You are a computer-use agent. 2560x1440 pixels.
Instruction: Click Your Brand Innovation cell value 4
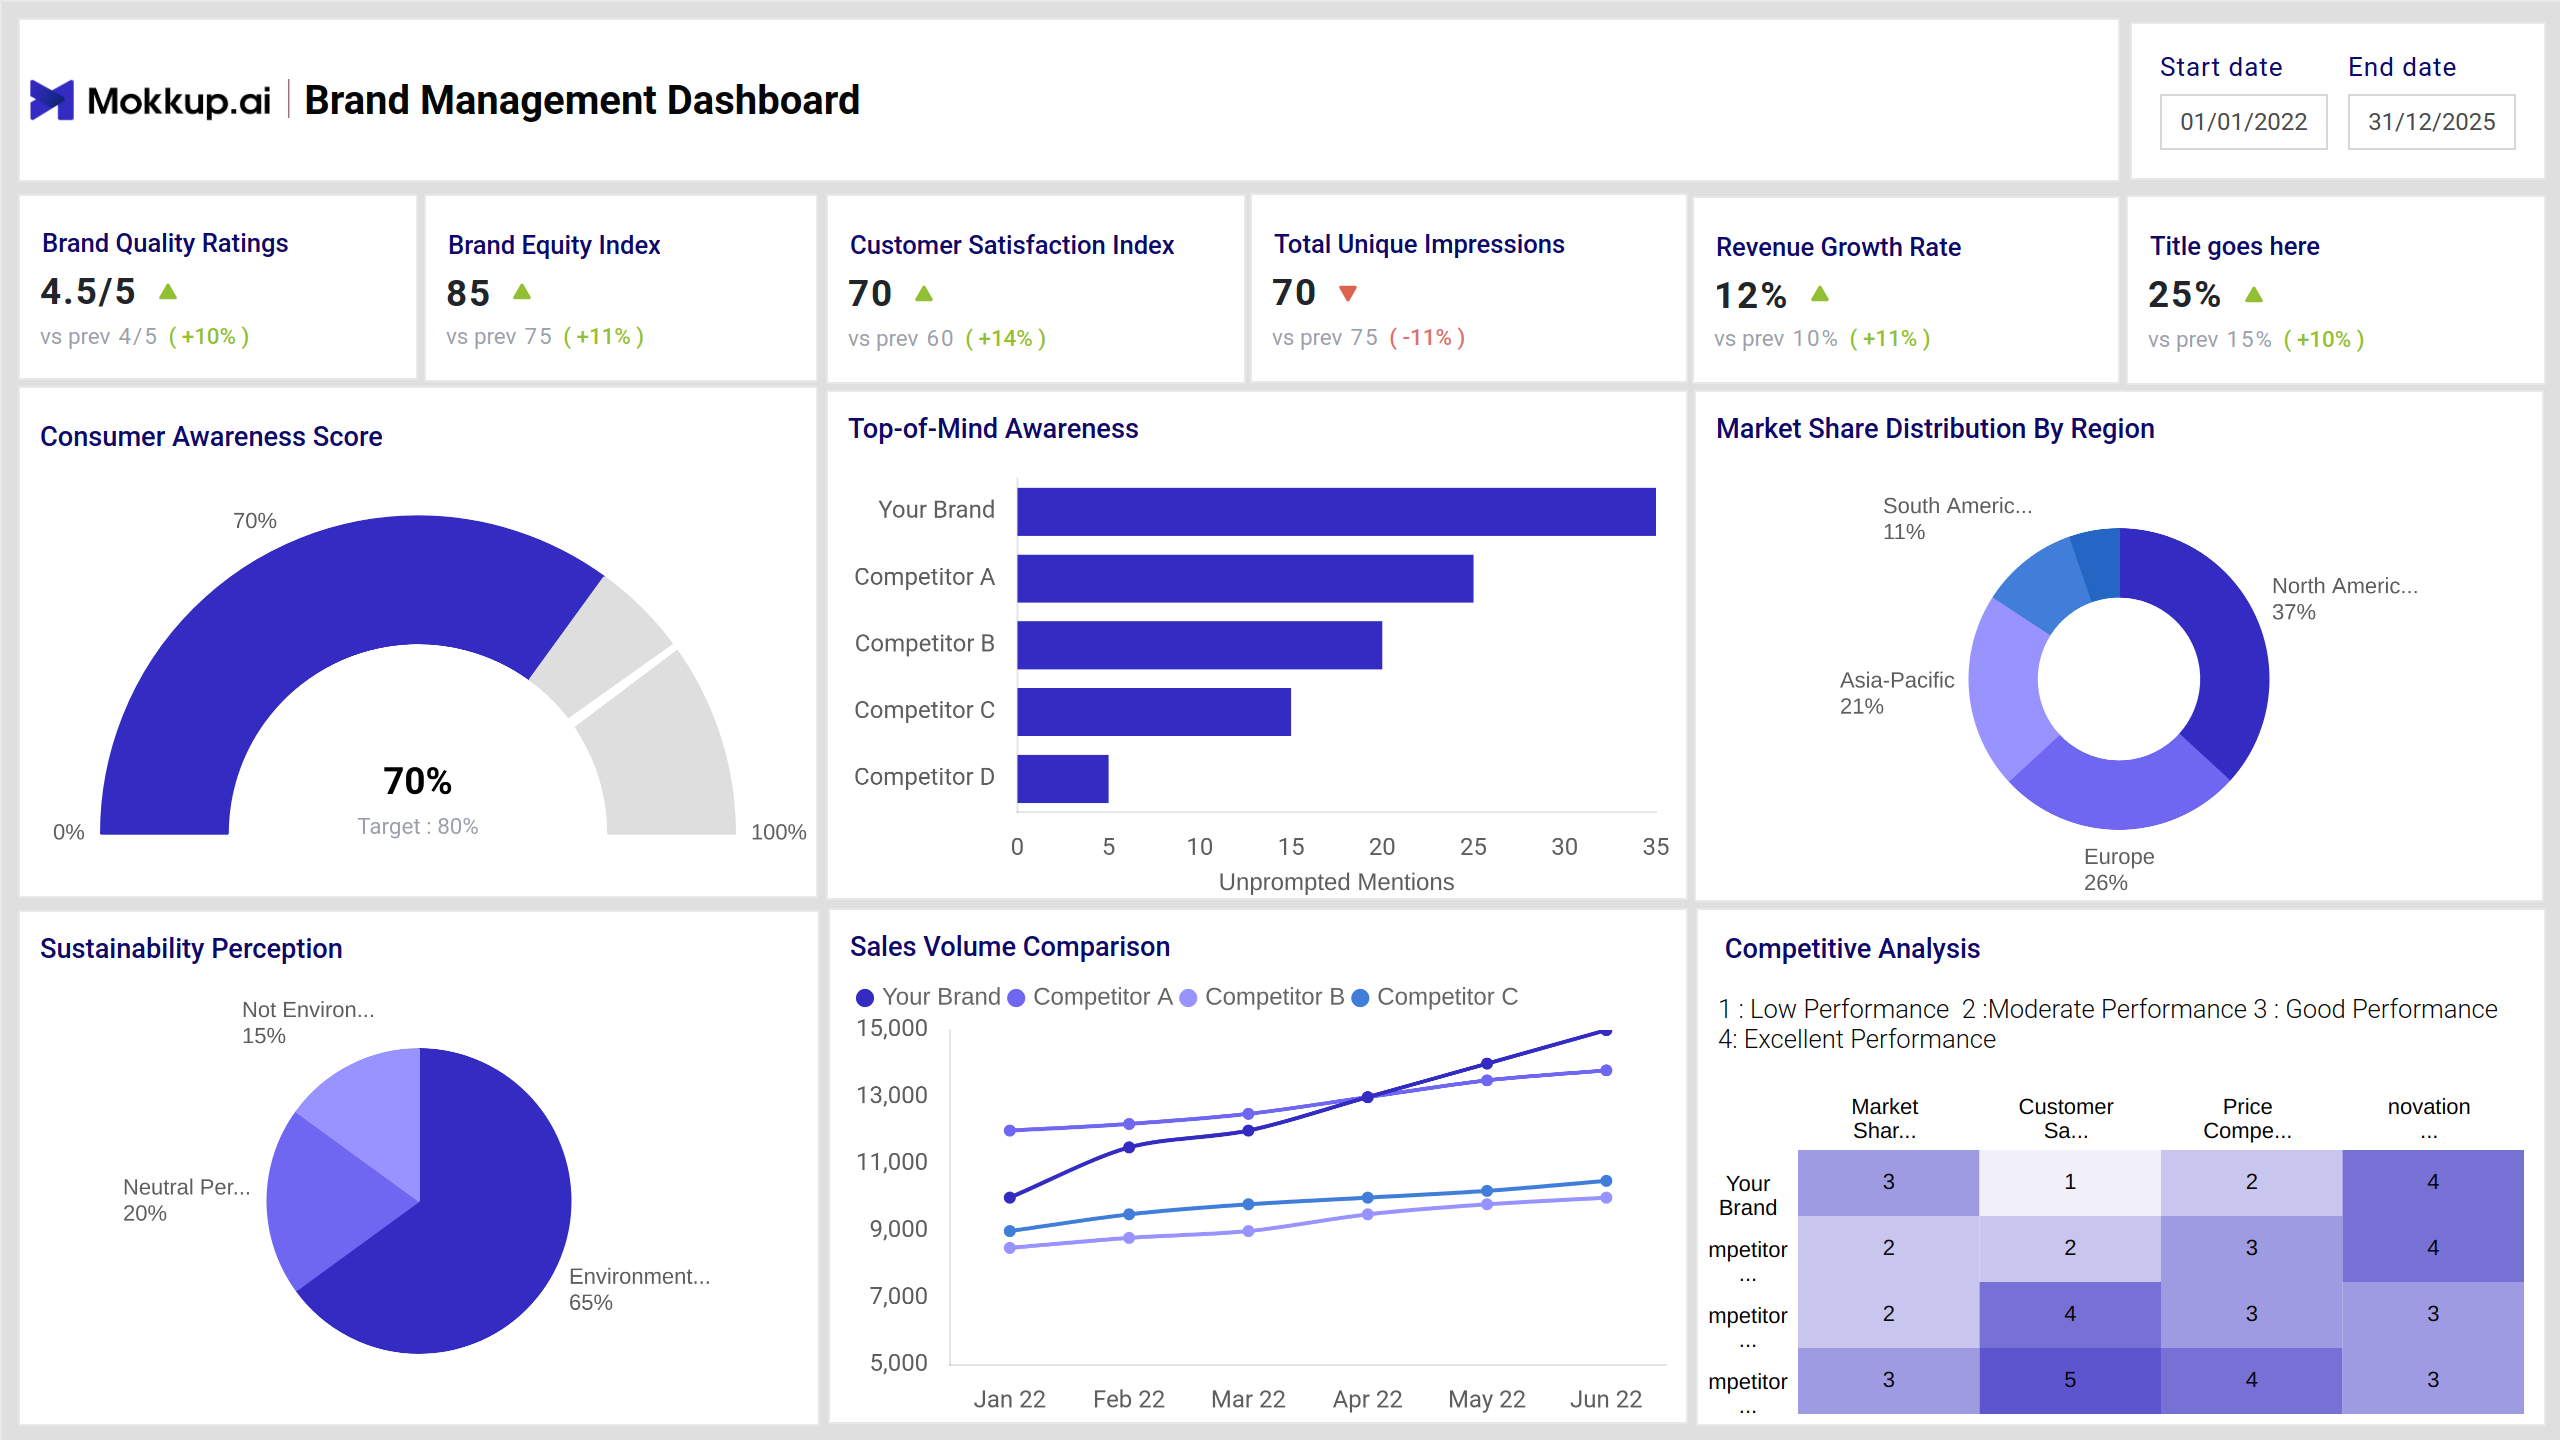pos(2433,1182)
